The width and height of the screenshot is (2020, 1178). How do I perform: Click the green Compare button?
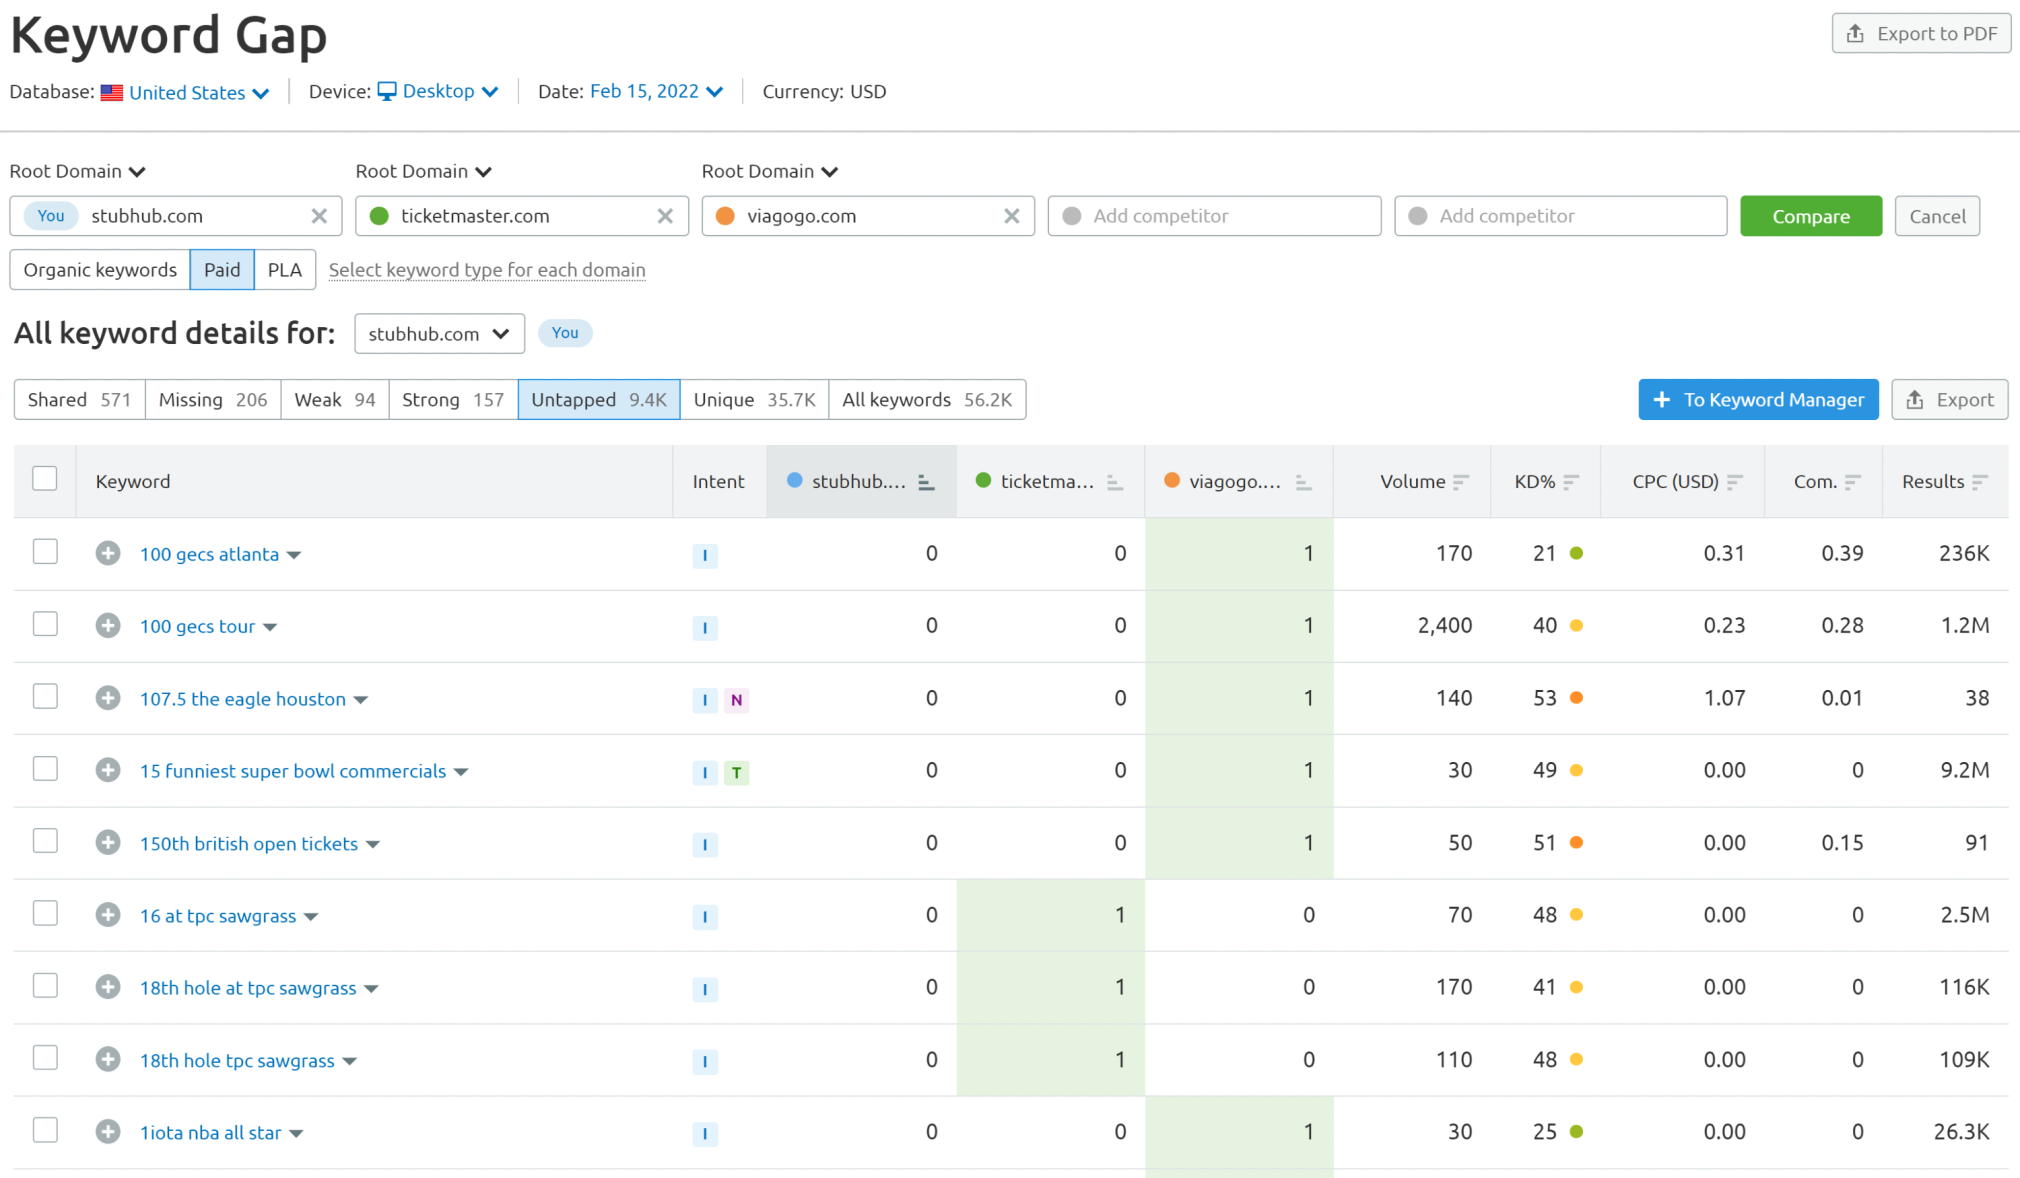[1811, 216]
